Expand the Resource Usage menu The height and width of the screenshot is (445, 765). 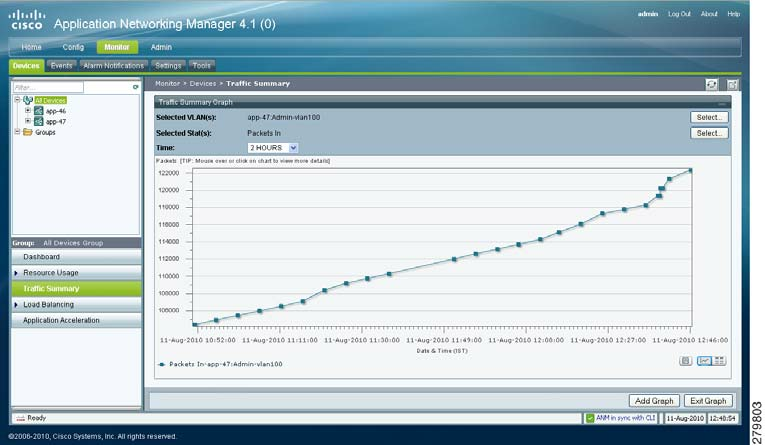click(x=16, y=273)
